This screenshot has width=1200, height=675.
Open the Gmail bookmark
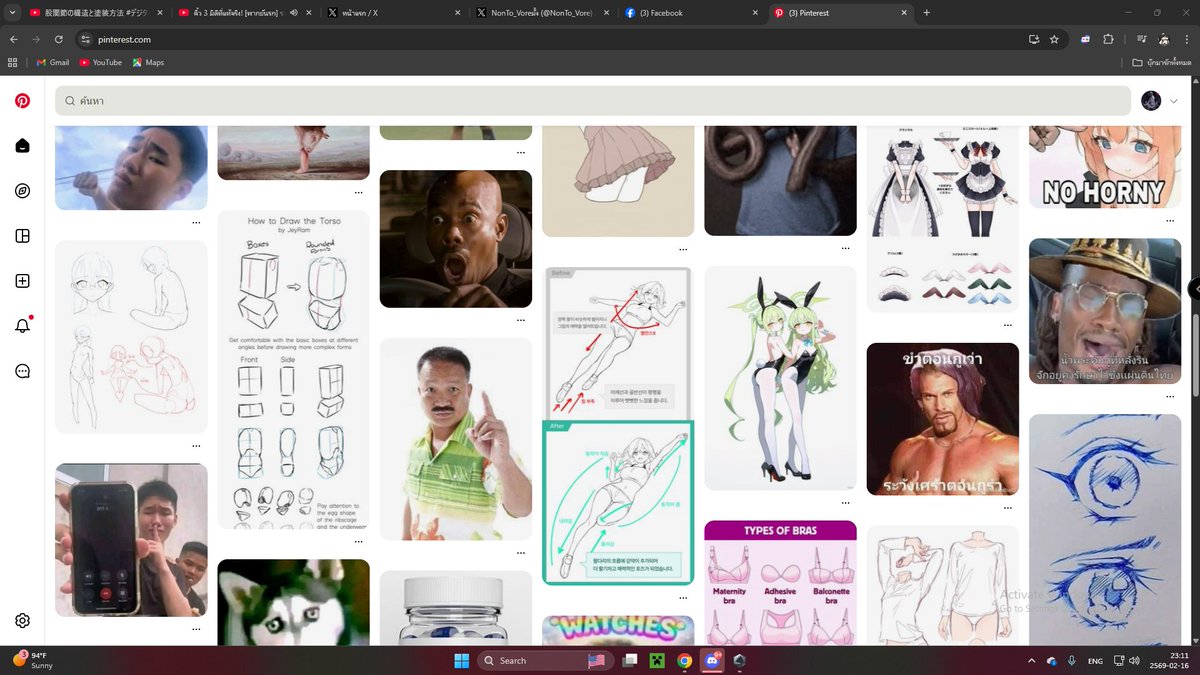[x=53, y=62]
